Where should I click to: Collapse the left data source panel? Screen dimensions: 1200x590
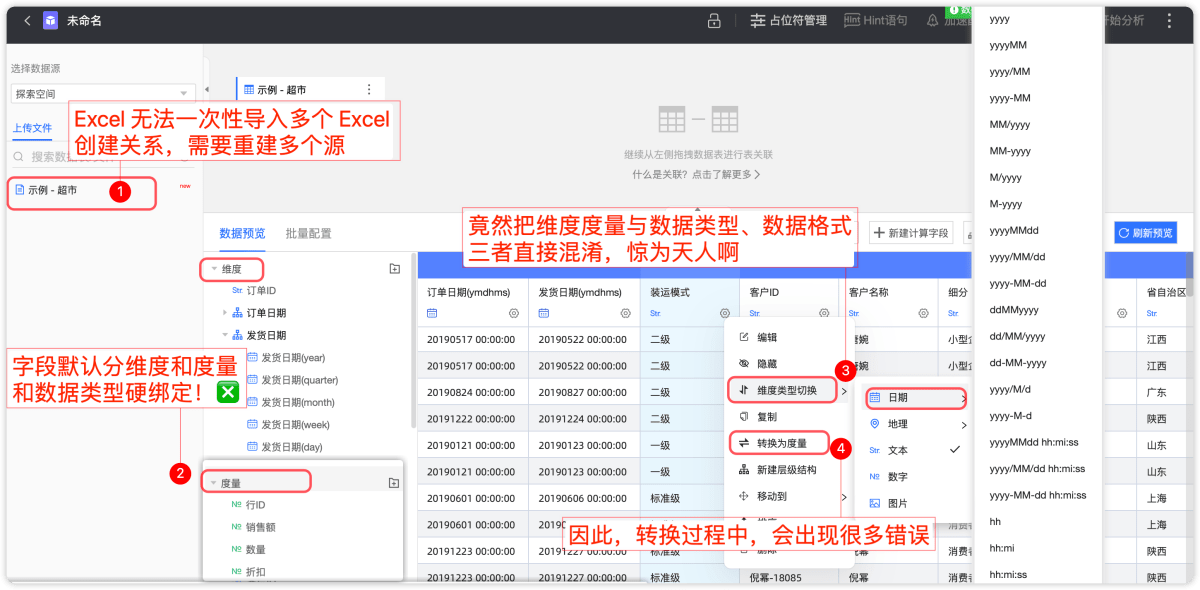(x=206, y=90)
